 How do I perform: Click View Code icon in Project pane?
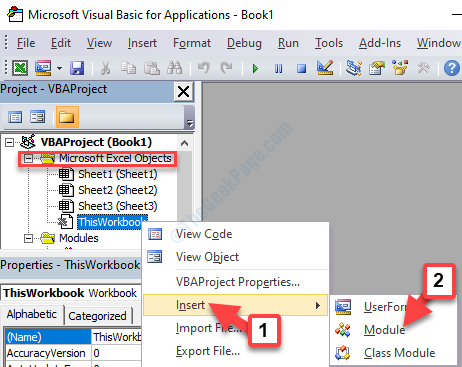click(15, 117)
